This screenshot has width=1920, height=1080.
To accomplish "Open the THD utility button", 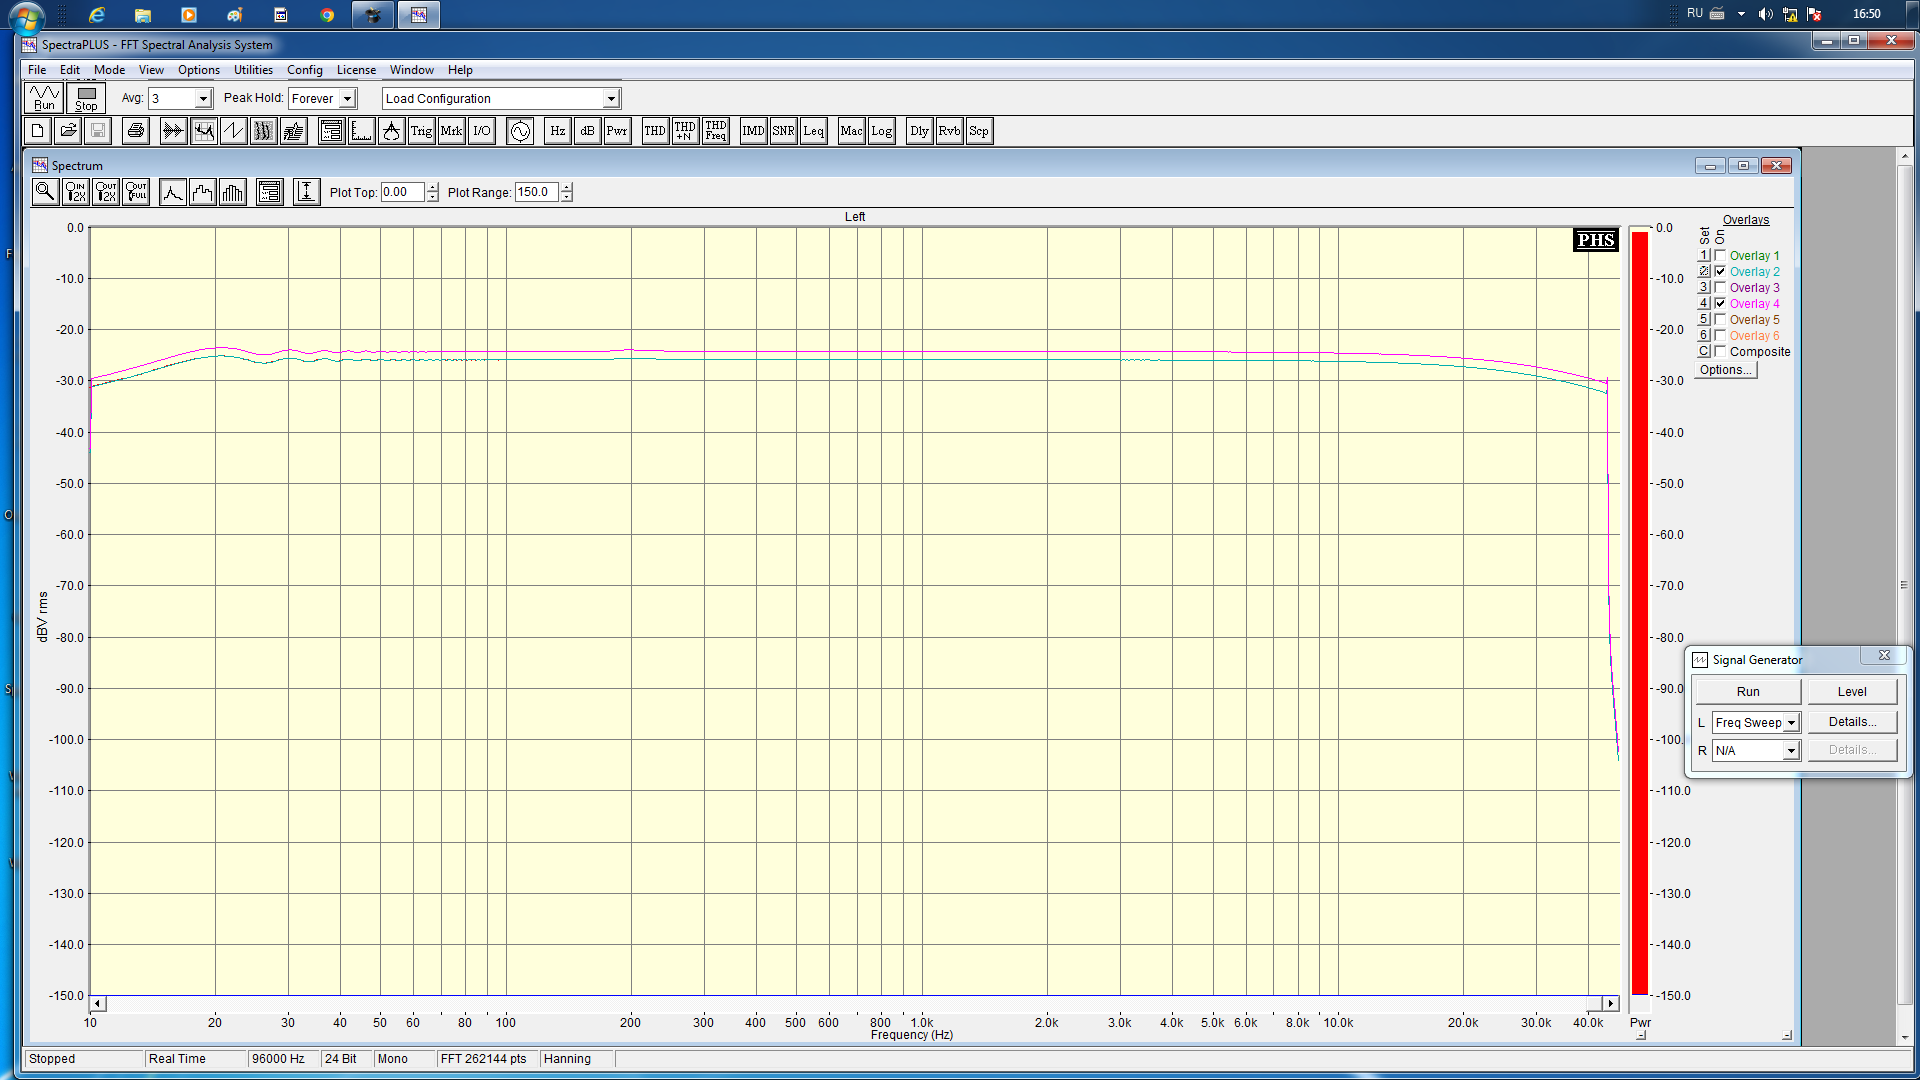I will pos(655,131).
